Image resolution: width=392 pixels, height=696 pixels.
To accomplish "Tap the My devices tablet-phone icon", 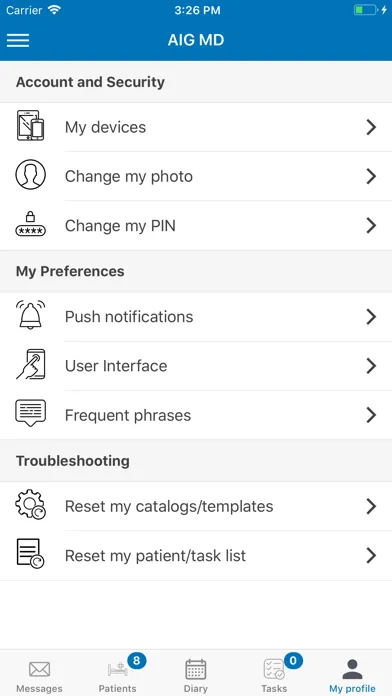I will click(x=30, y=126).
